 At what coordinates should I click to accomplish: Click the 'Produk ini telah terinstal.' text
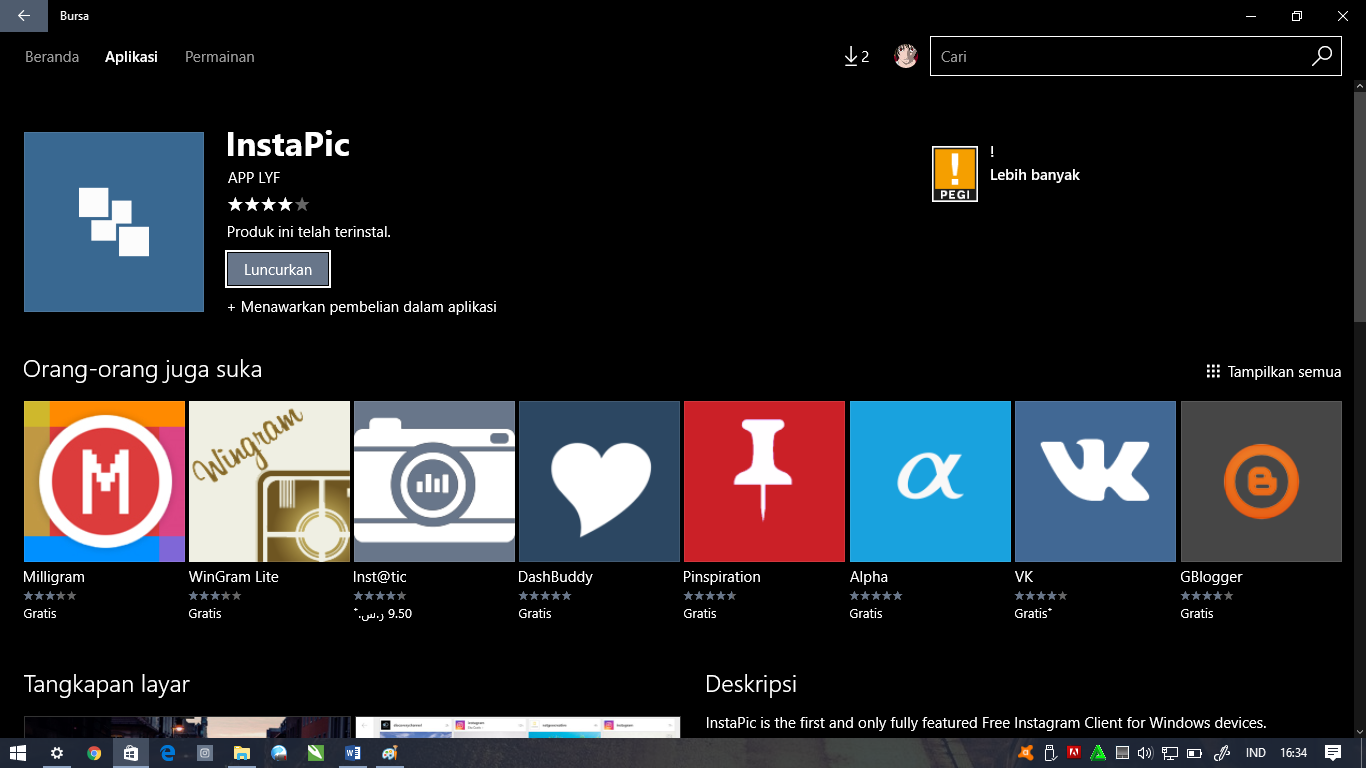coord(309,232)
